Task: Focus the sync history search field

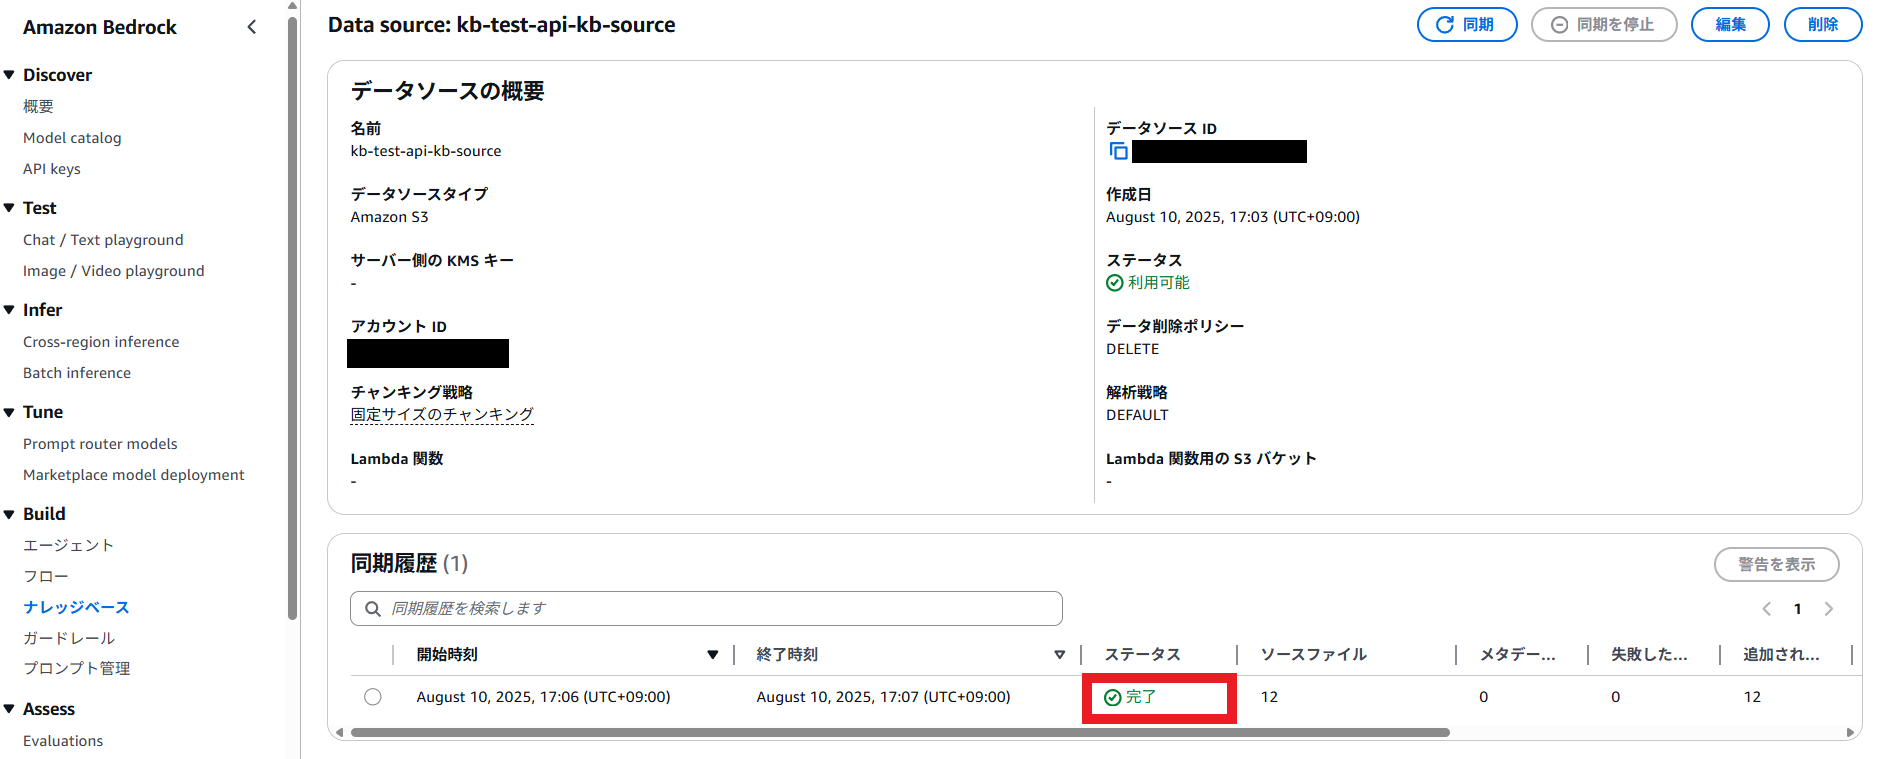Action: click(706, 608)
